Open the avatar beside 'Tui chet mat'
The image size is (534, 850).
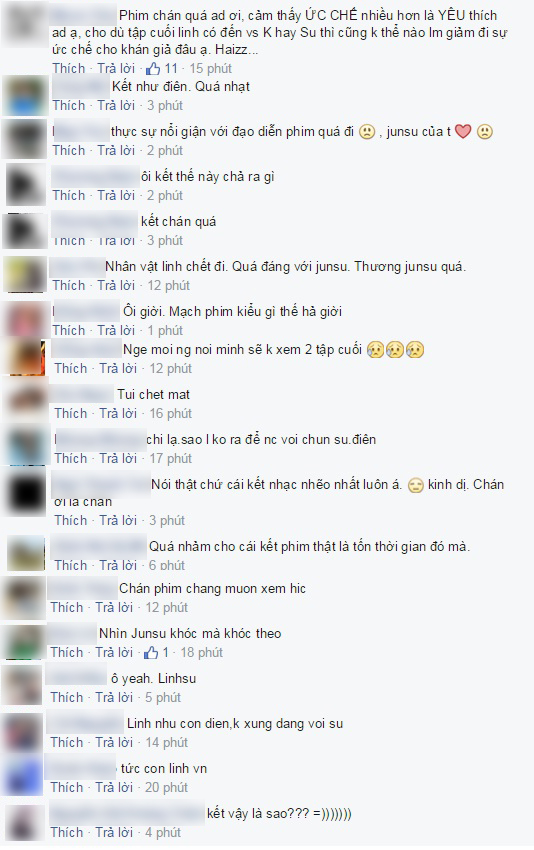click(25, 403)
